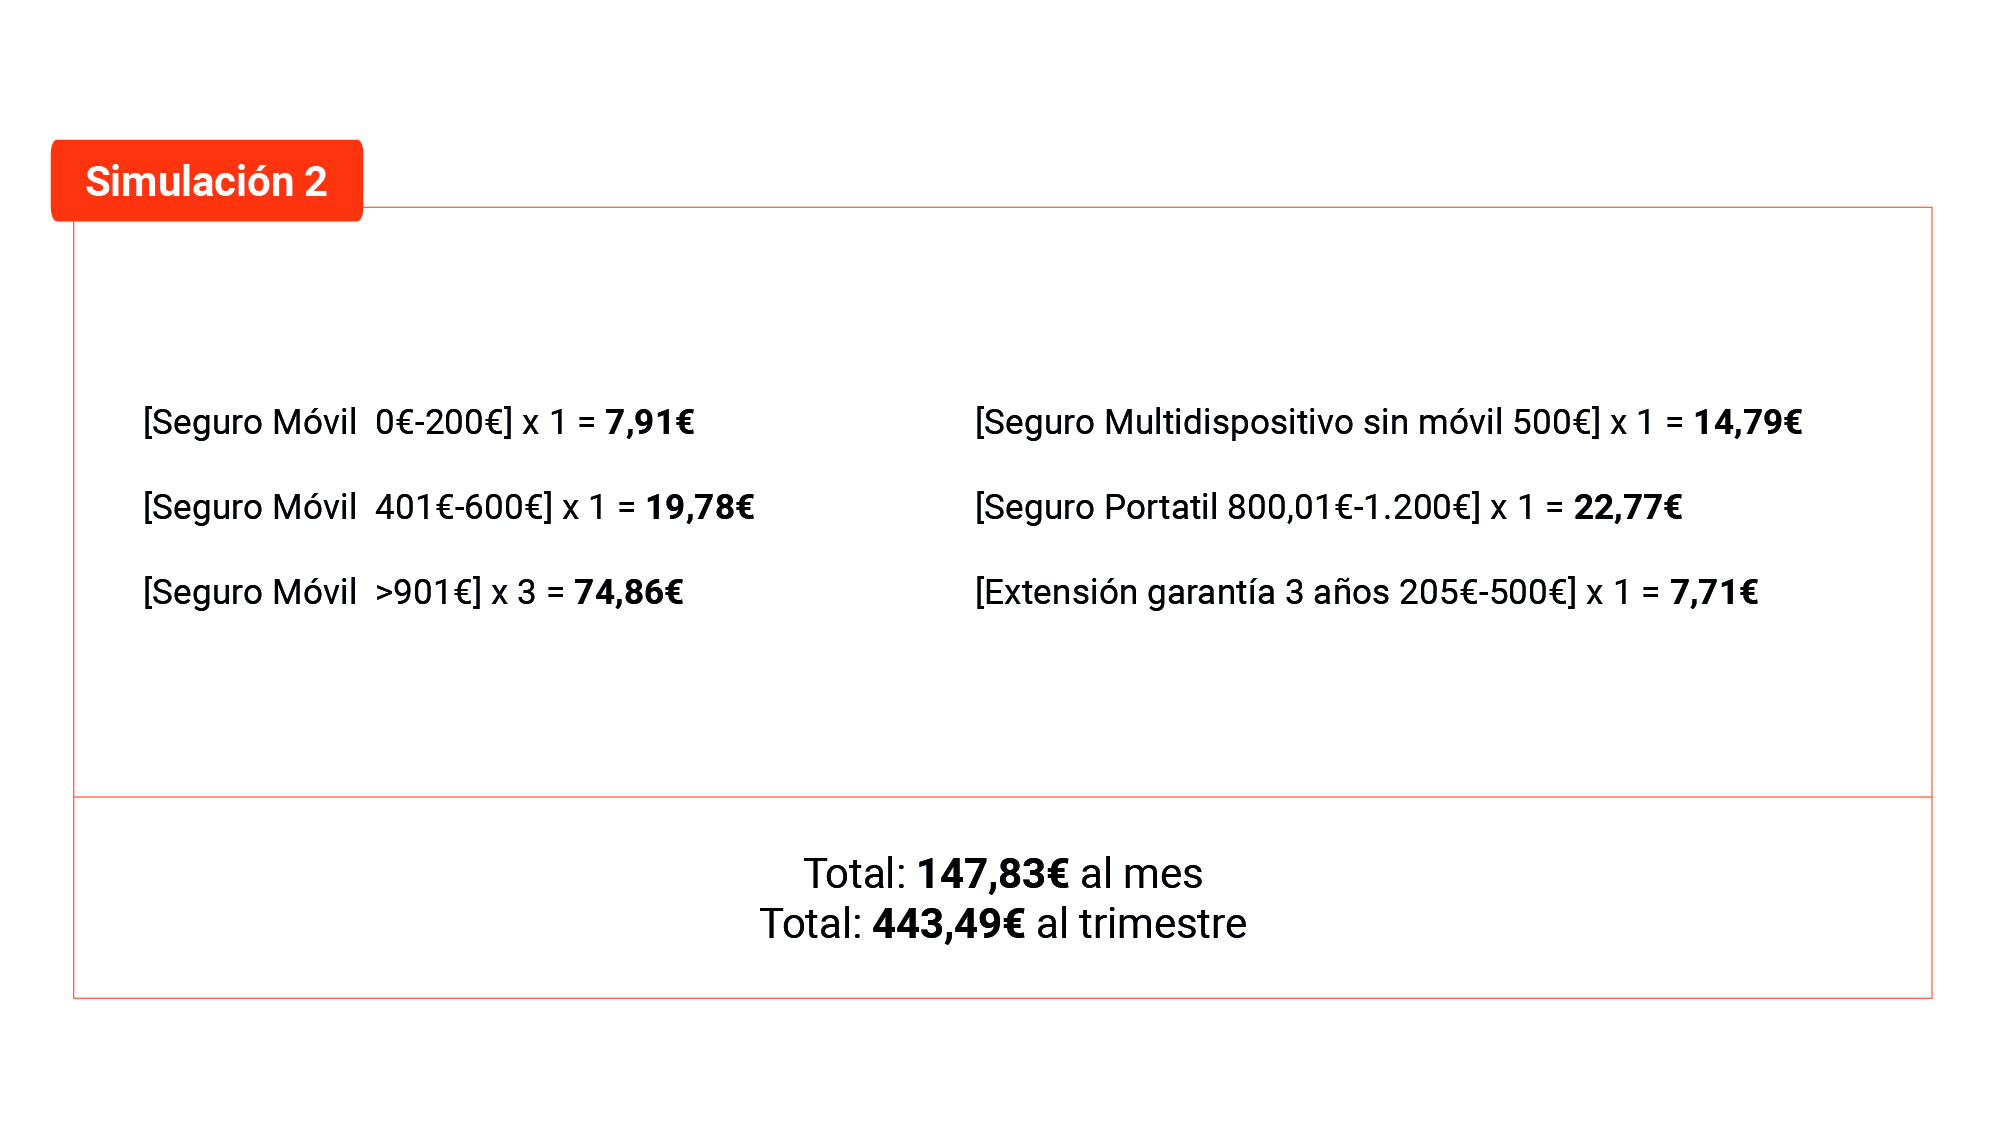2001x1126 pixels.
Task: Click the words "al trimestre"
Action: point(1141,923)
